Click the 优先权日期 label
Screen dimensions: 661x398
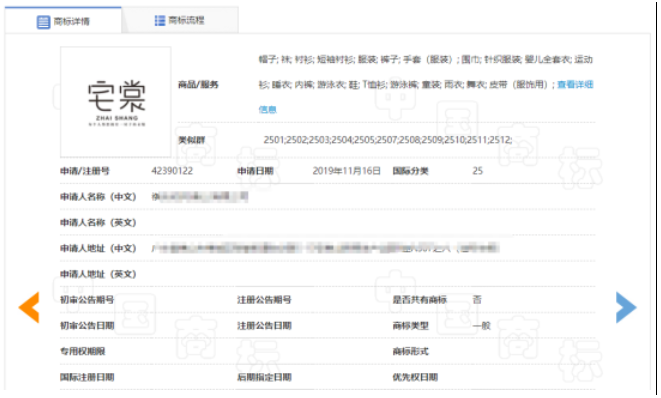pyautogui.click(x=415, y=377)
